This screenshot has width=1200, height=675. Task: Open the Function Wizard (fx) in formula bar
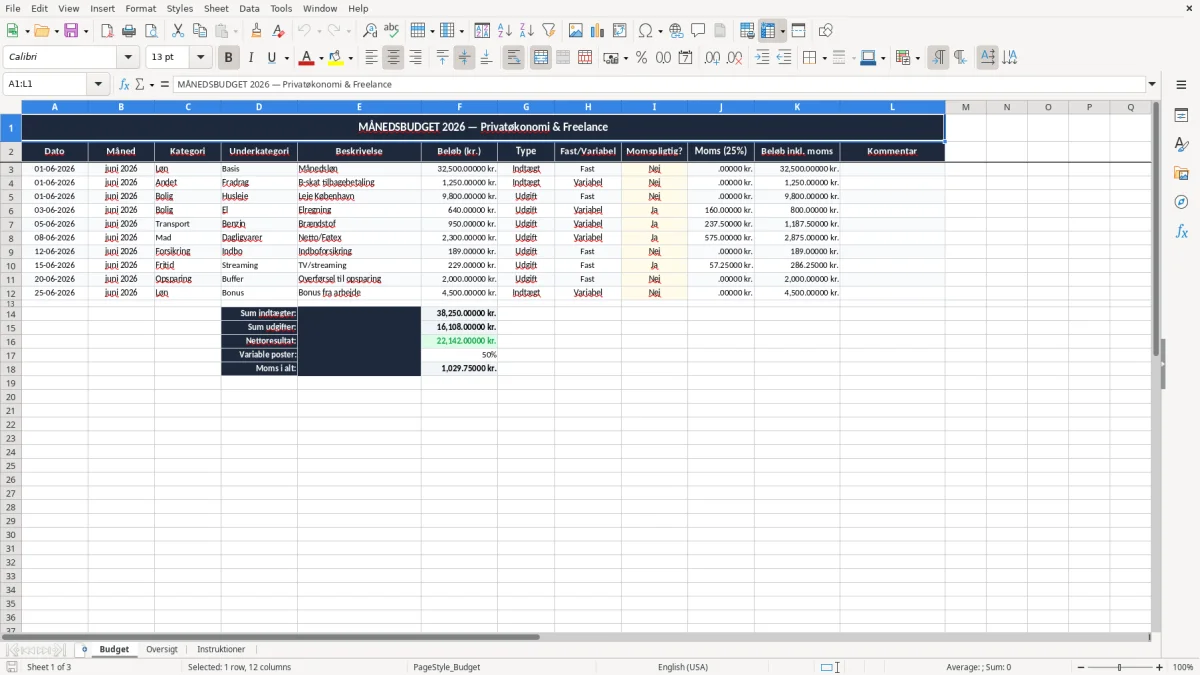[124, 84]
